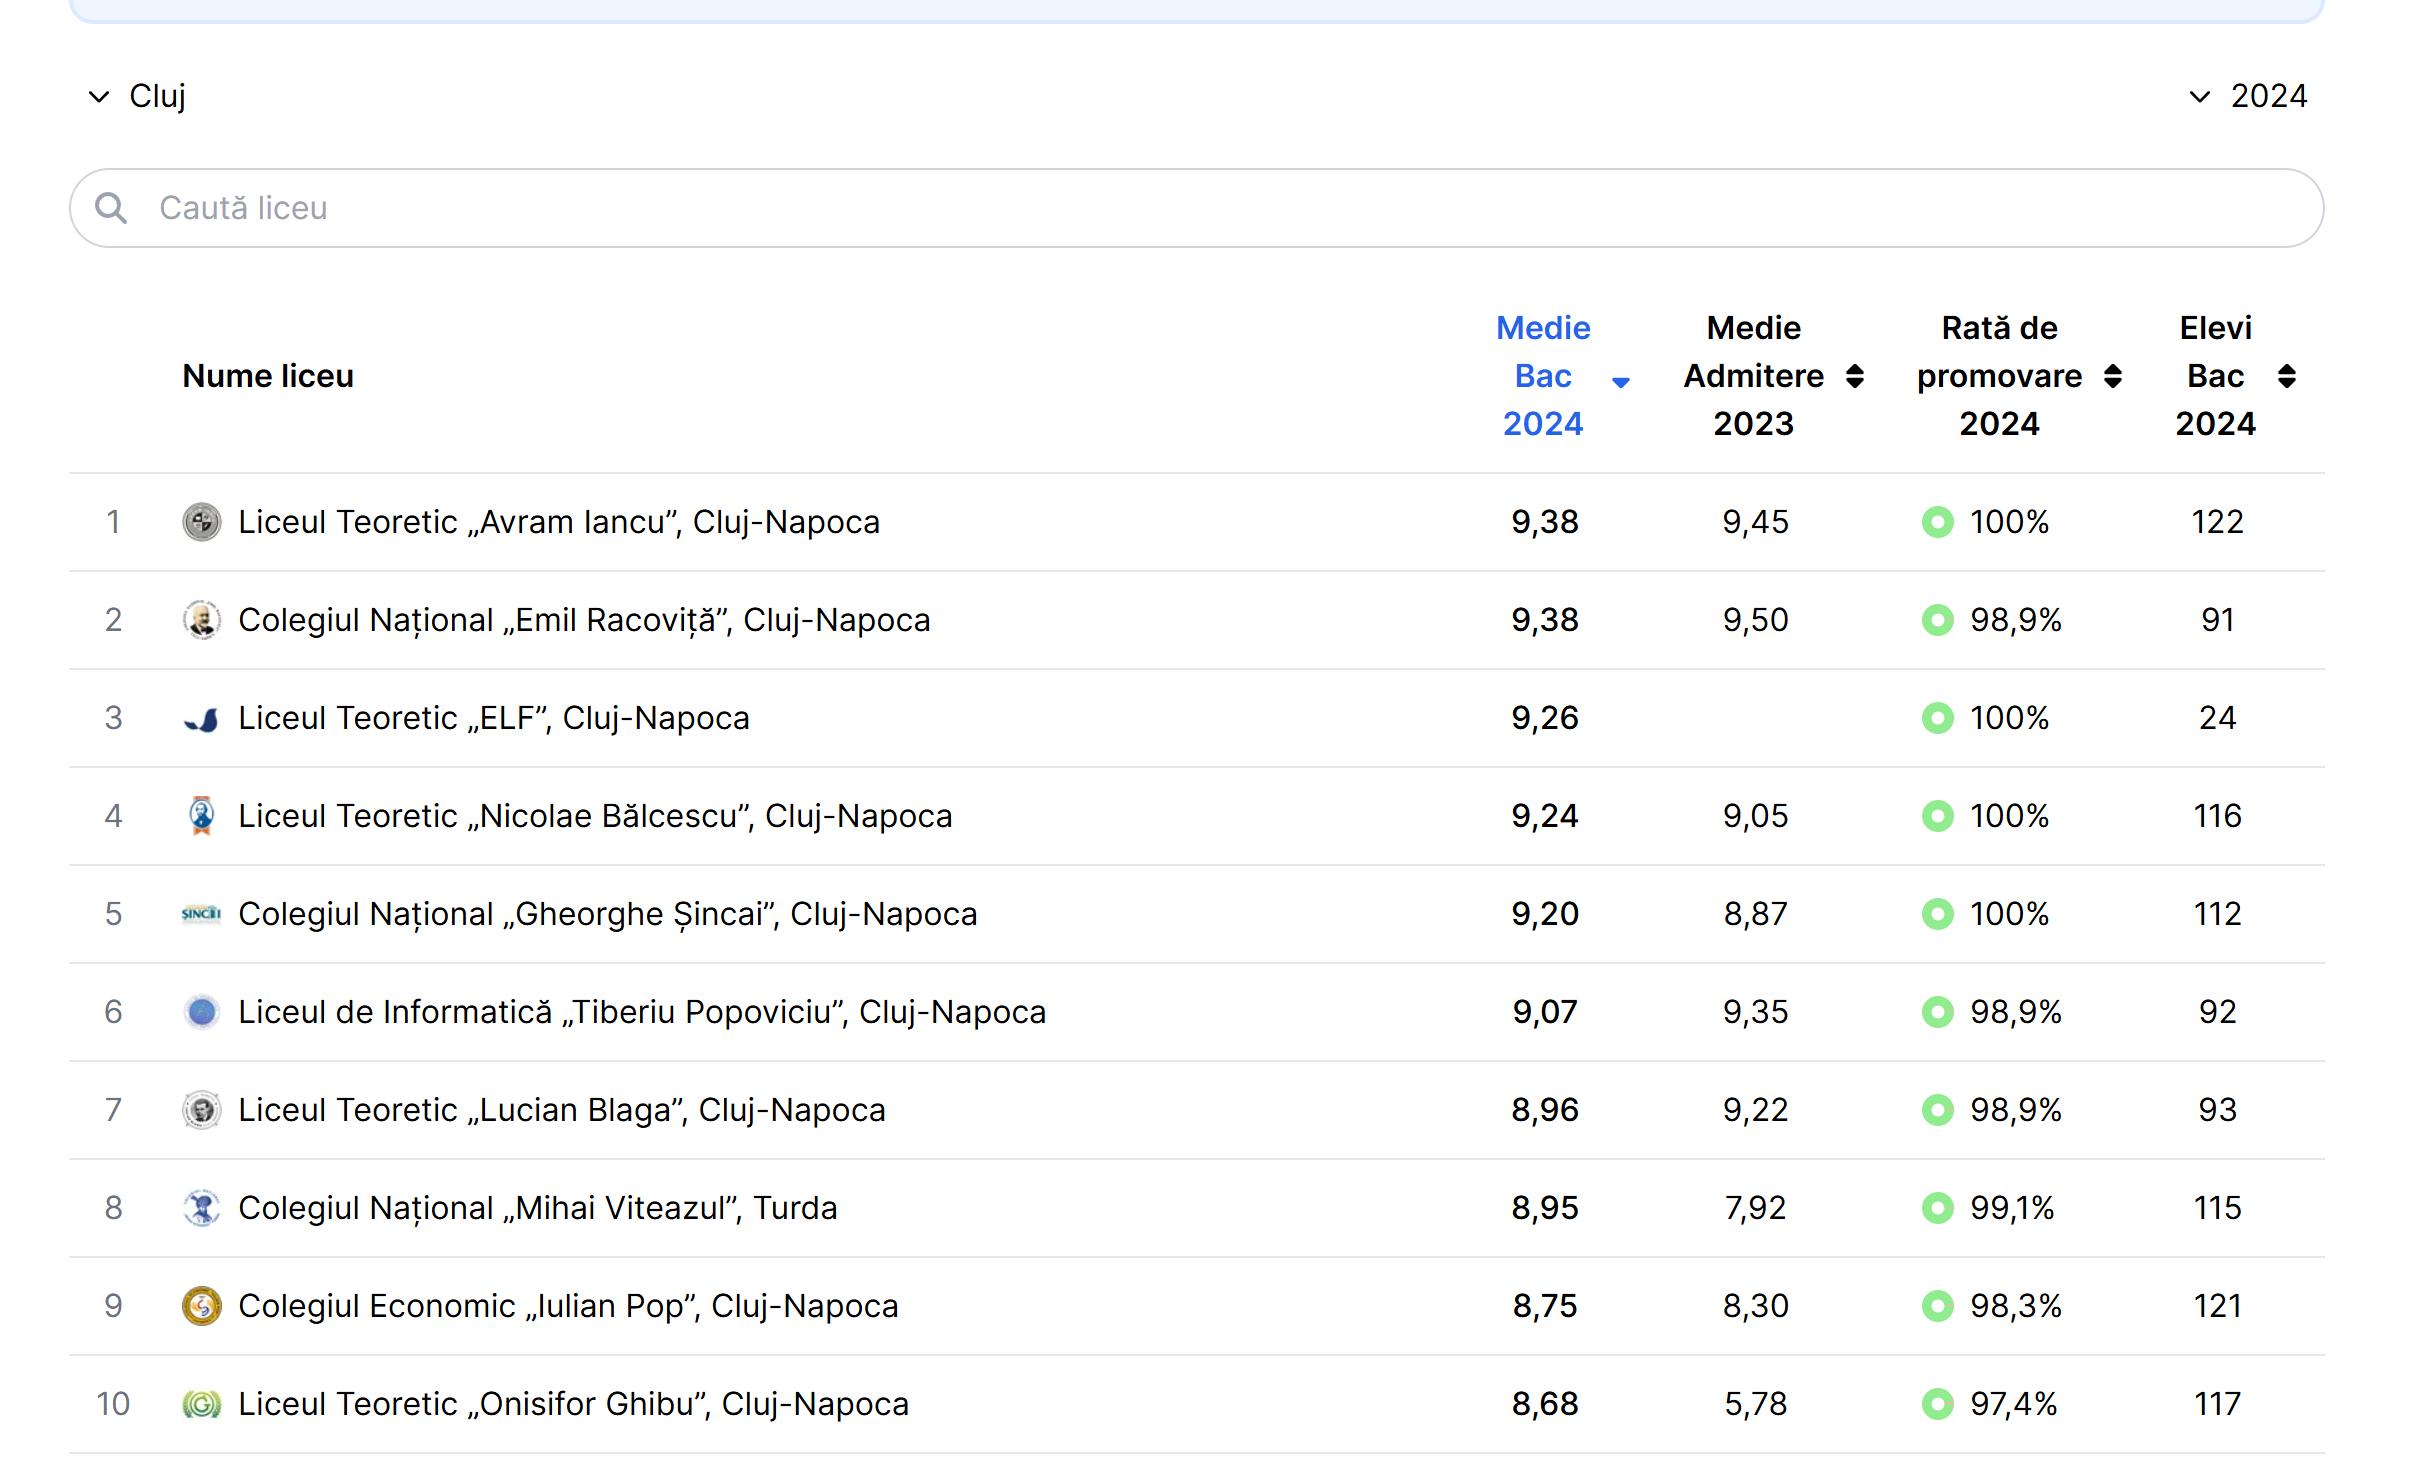Click the Emil Racoviță school logo icon
The width and height of the screenshot is (2424, 1463).
pyautogui.click(x=201, y=620)
